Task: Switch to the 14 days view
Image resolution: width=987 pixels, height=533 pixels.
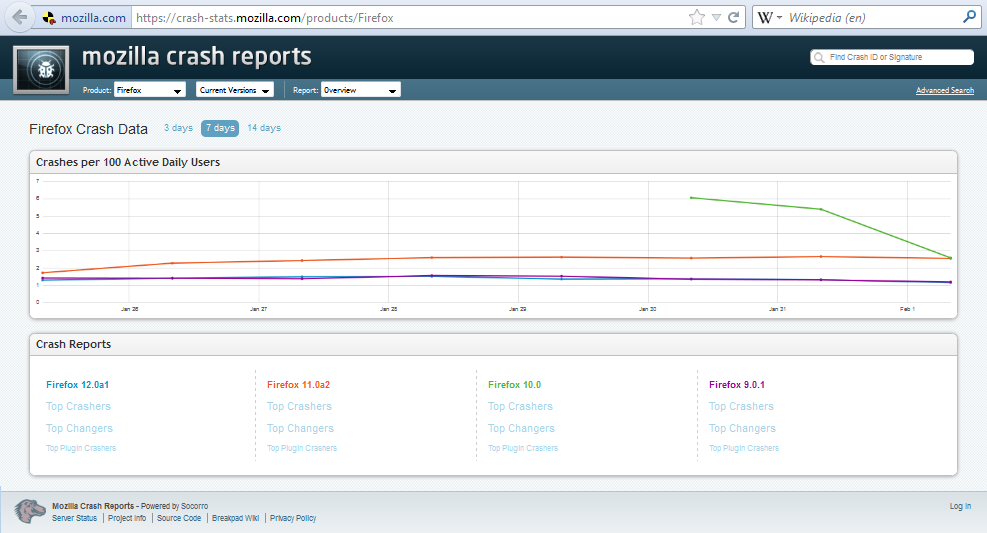Action: tap(264, 128)
